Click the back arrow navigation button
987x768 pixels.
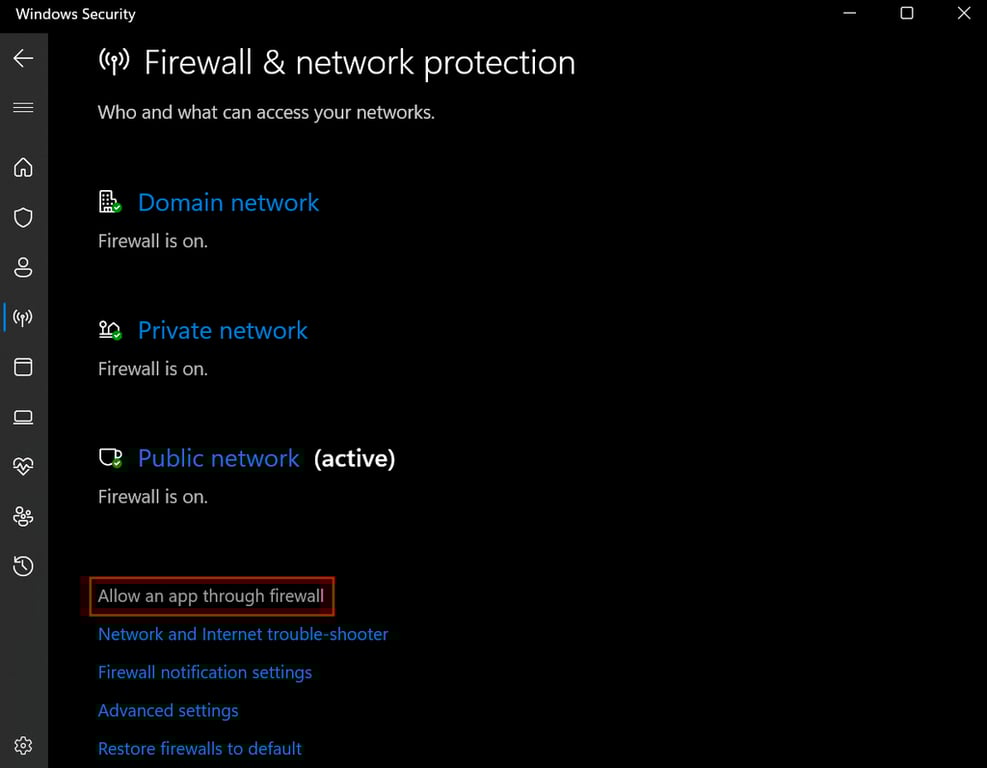(23, 58)
